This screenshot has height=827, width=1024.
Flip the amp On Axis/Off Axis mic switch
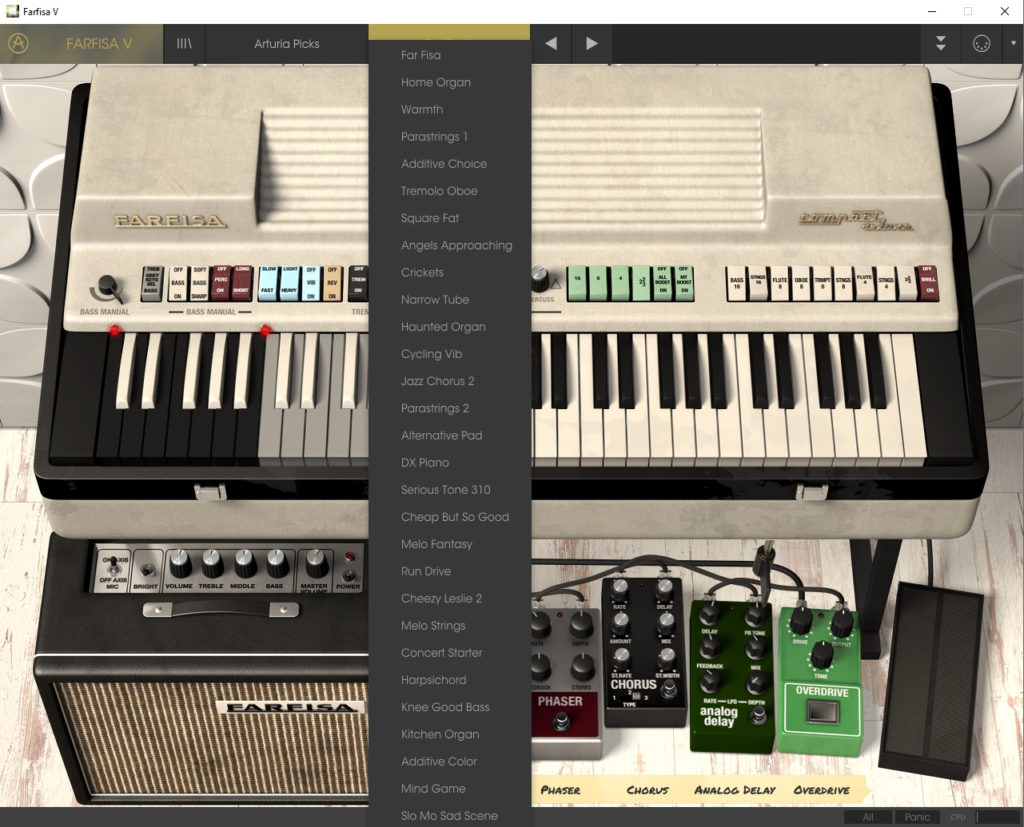(114, 566)
